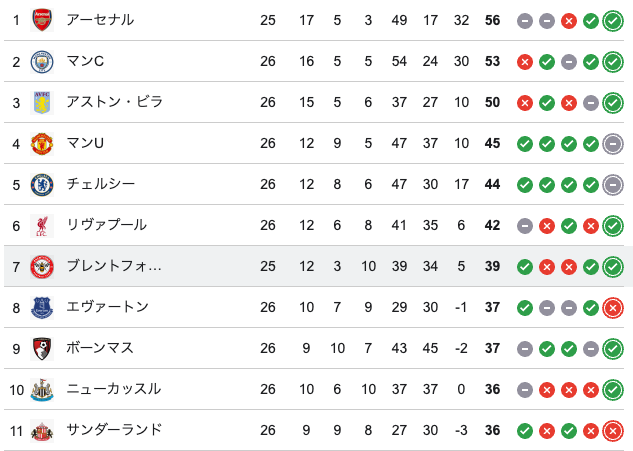Click the Everton club crest icon

(x=41, y=307)
